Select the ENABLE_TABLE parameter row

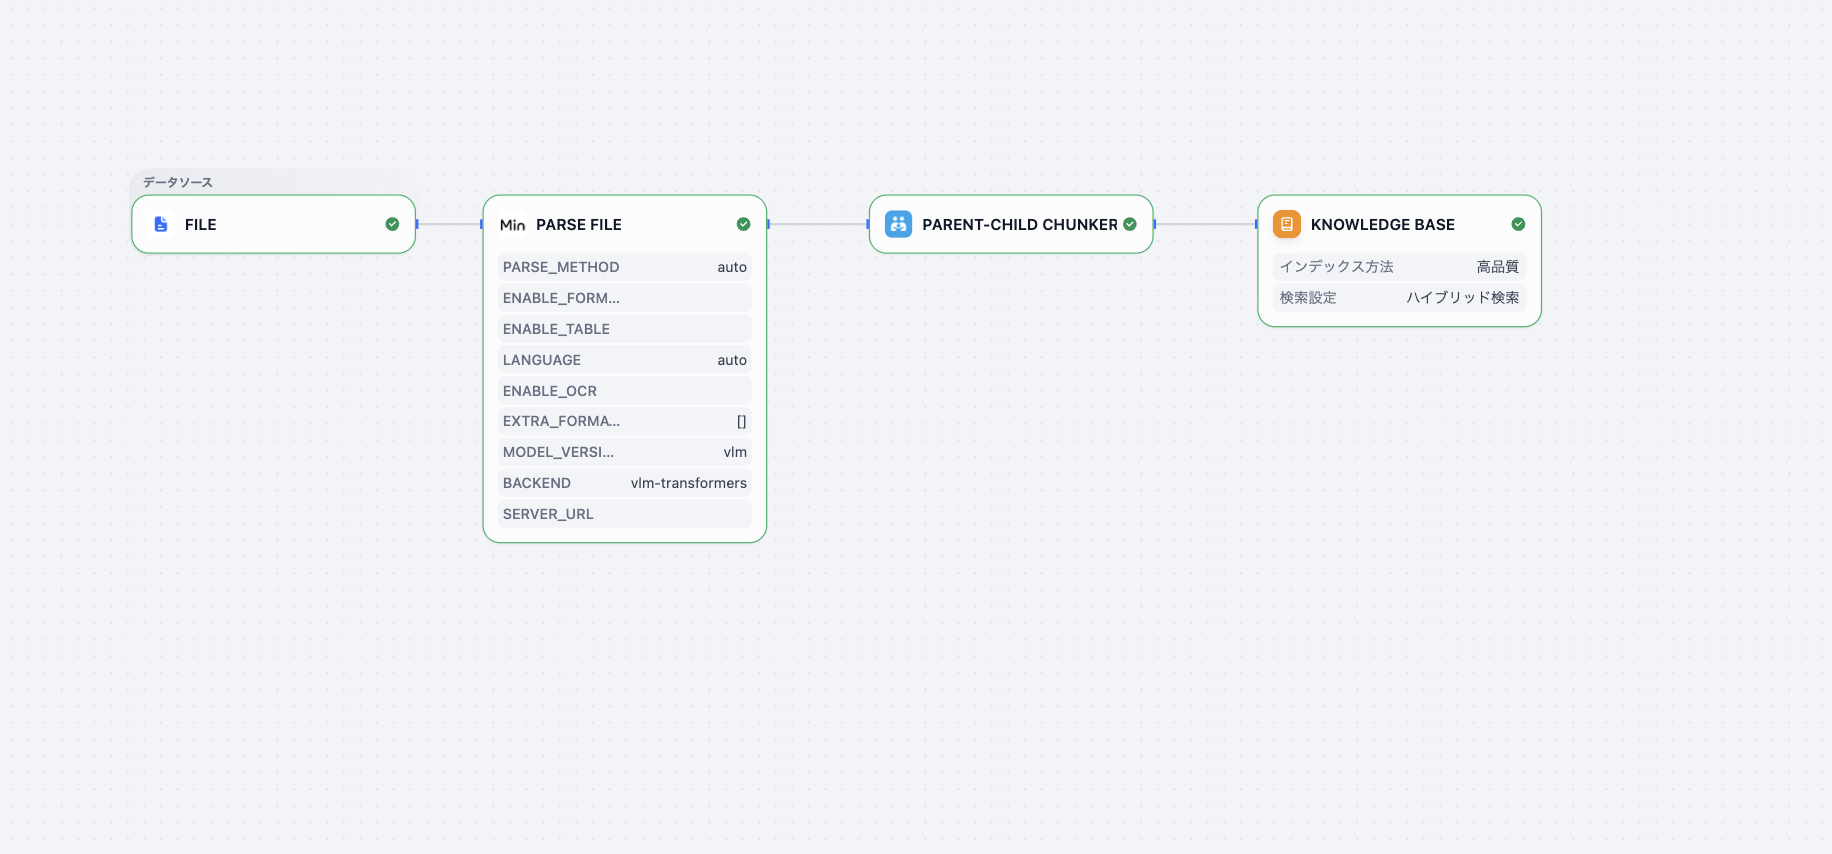pos(624,329)
